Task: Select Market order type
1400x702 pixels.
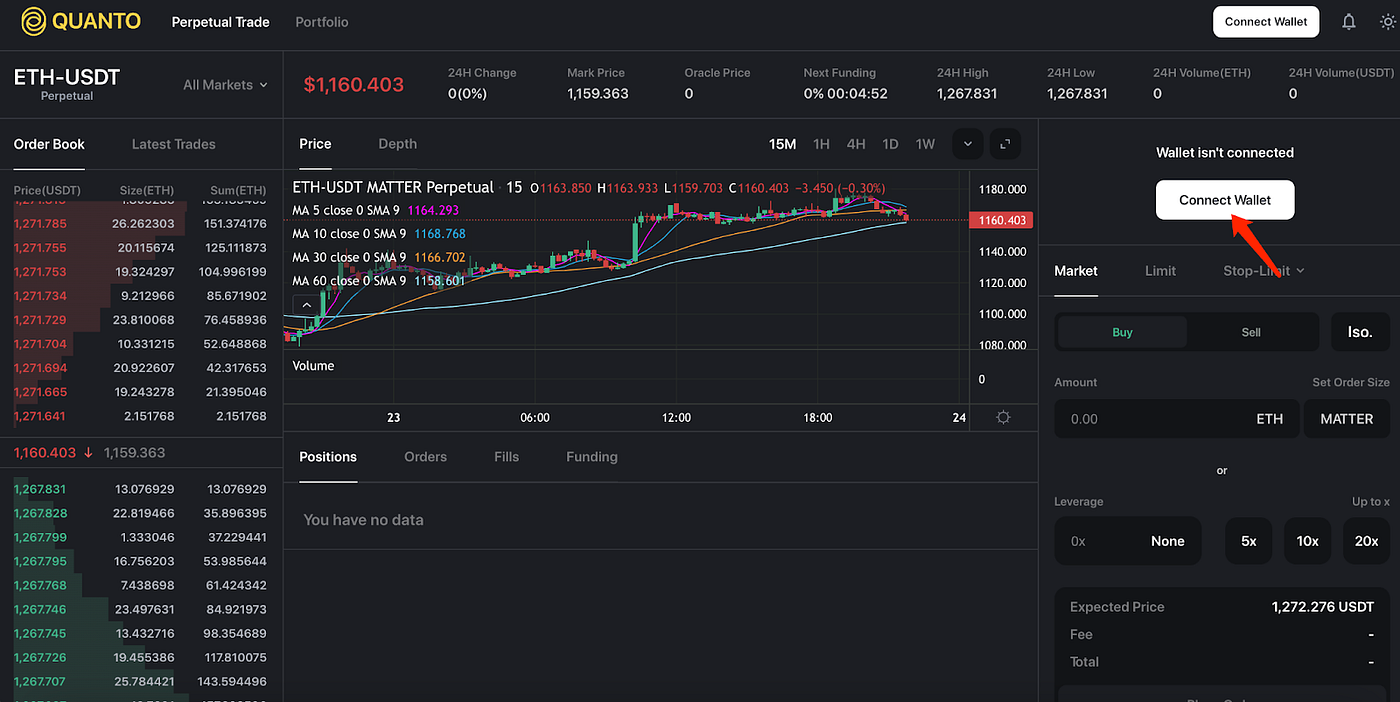Action: (1076, 271)
